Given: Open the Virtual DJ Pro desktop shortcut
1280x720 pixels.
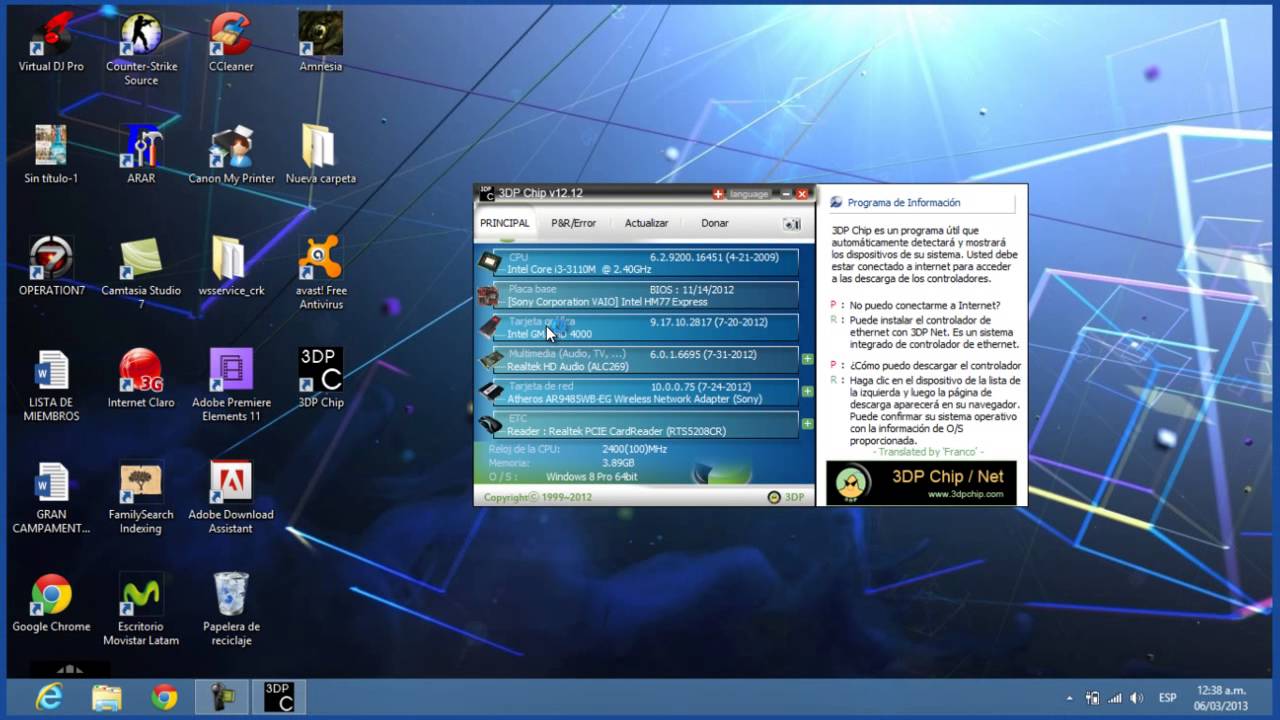Looking at the screenshot, I should point(51,43).
